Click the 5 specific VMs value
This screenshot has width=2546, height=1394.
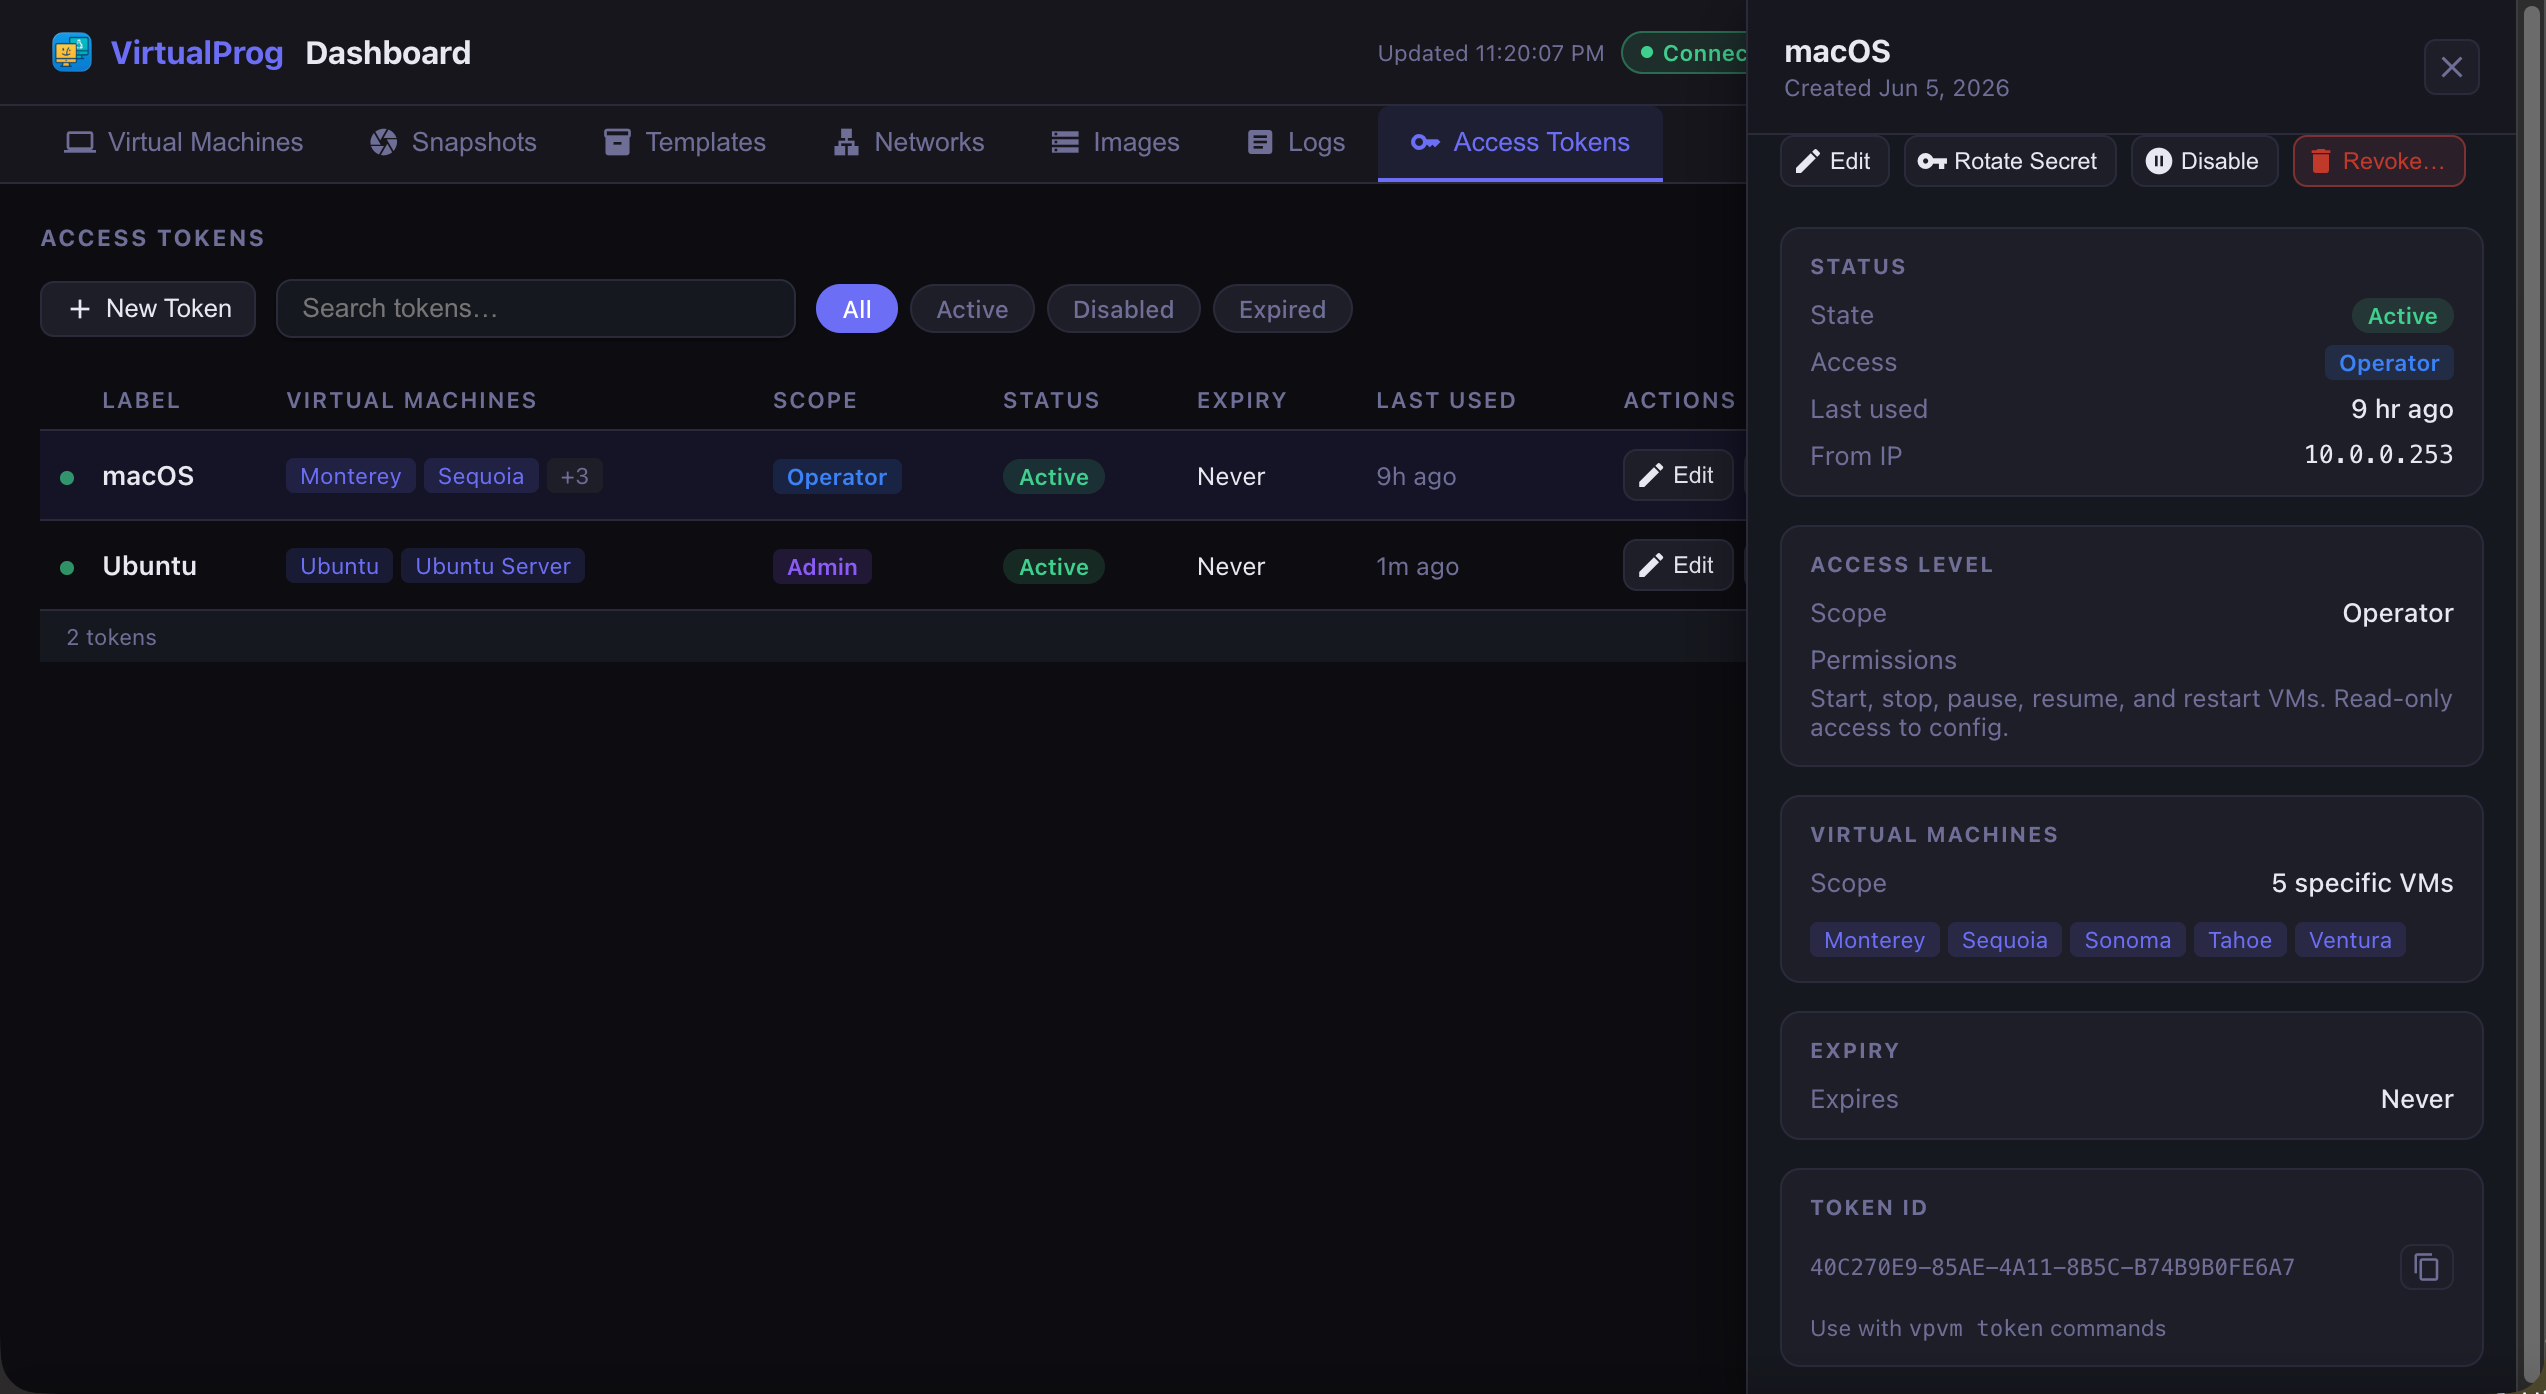point(2362,883)
